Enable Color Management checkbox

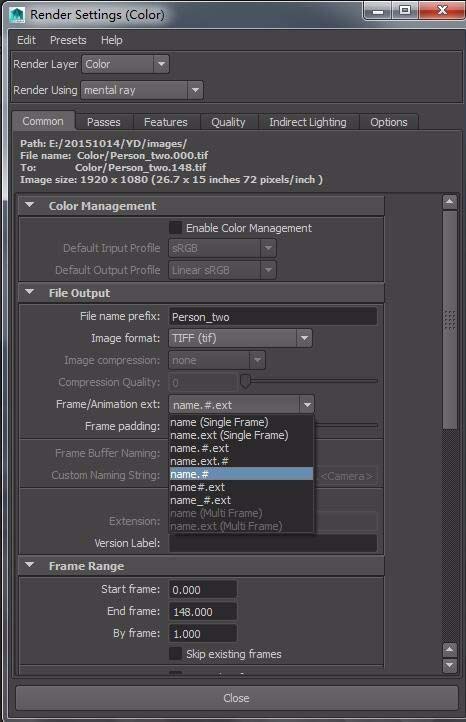175,227
